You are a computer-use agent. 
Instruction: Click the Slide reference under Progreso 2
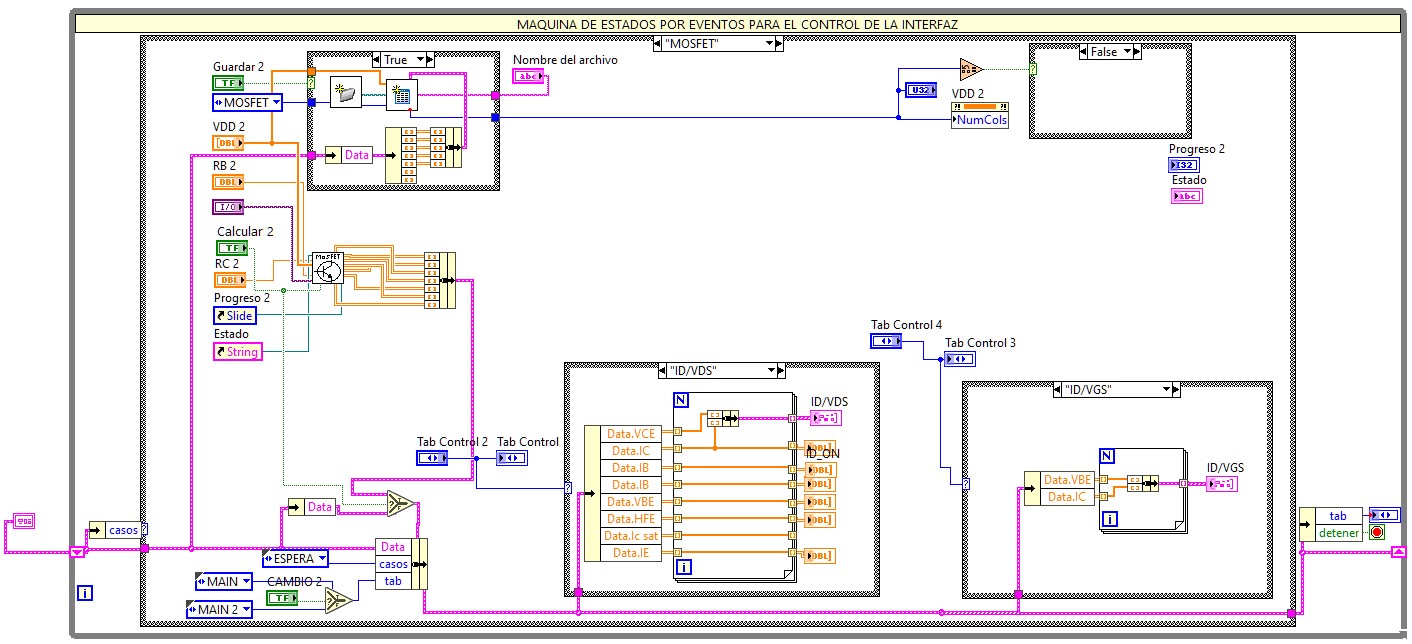pyautogui.click(x=235, y=316)
